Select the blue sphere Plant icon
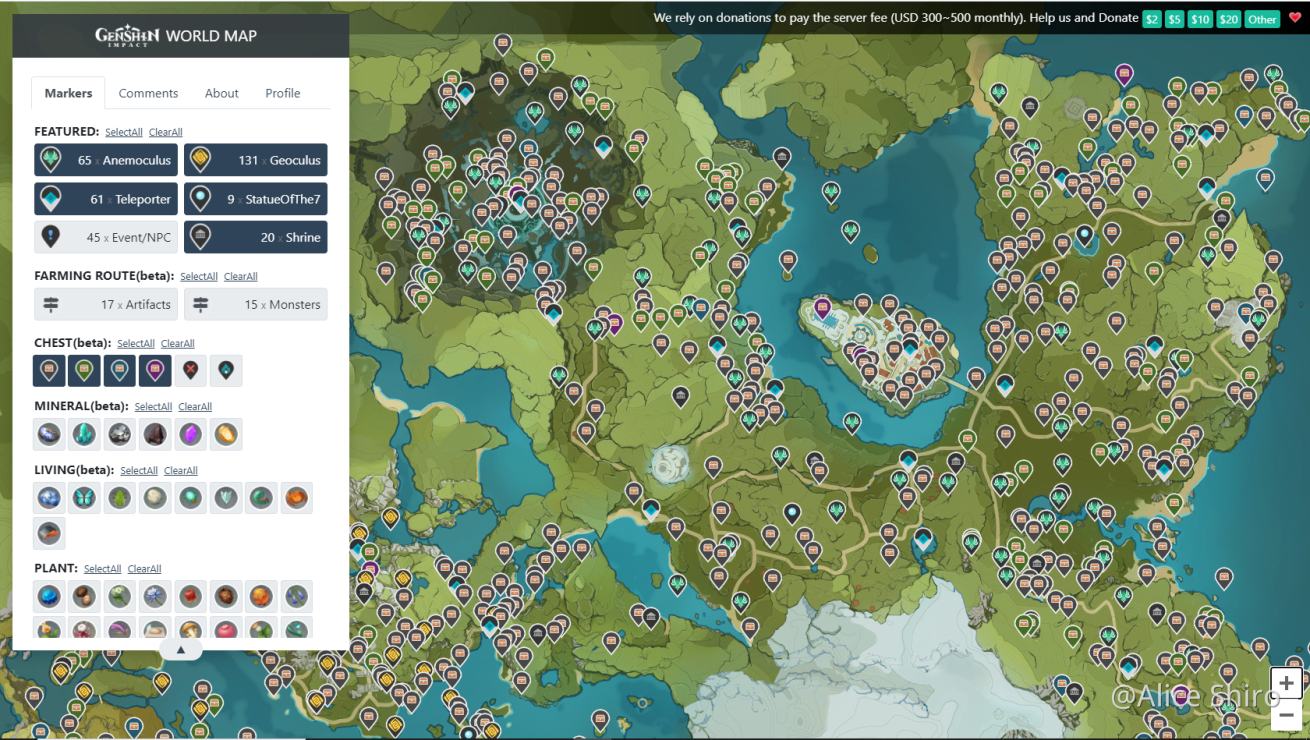Viewport: 1310px width, 740px height. 50,597
